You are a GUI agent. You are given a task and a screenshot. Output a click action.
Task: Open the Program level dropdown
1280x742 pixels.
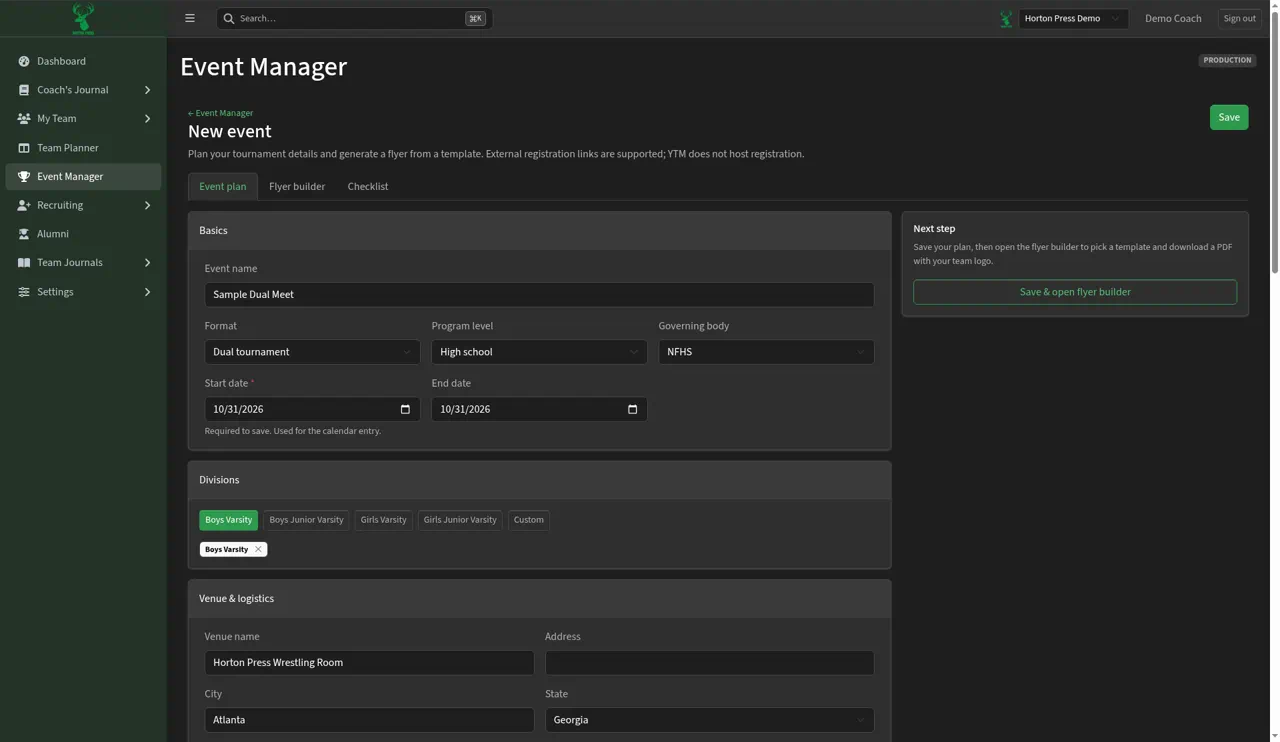pos(539,352)
